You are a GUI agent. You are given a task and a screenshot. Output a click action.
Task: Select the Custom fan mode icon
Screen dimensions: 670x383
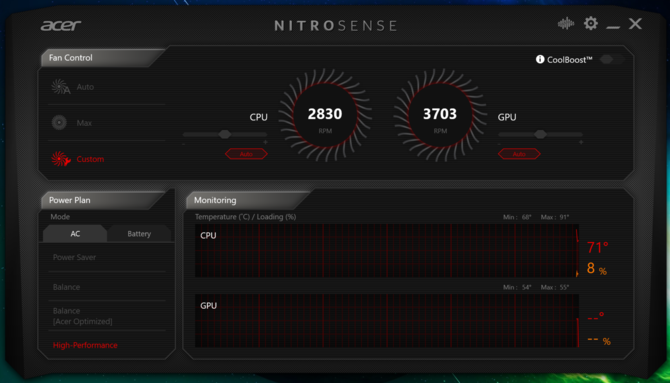[x=60, y=159]
